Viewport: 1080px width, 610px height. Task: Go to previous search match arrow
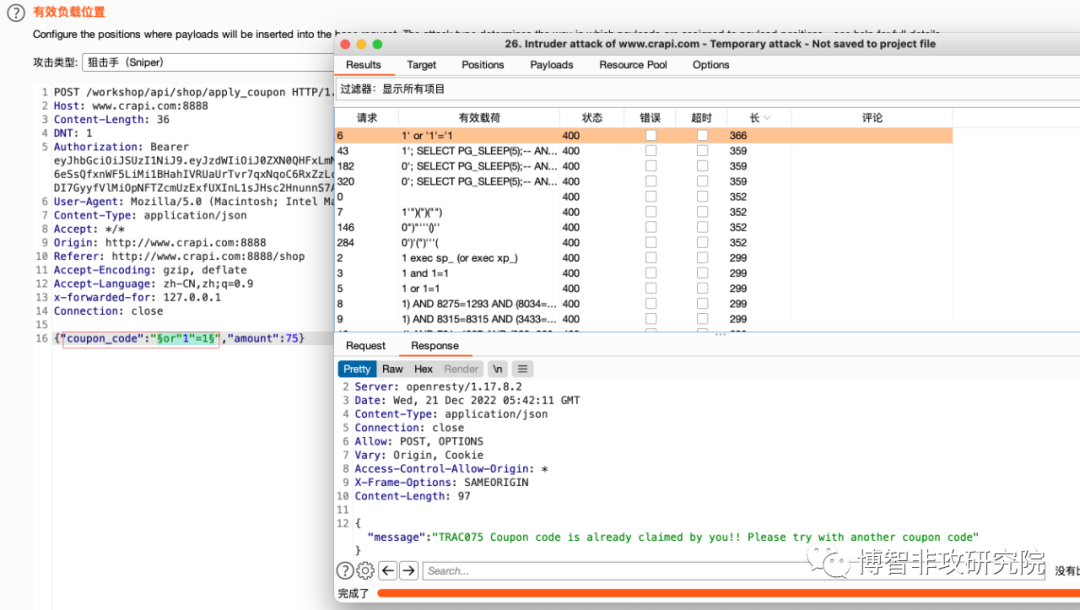[388, 571]
